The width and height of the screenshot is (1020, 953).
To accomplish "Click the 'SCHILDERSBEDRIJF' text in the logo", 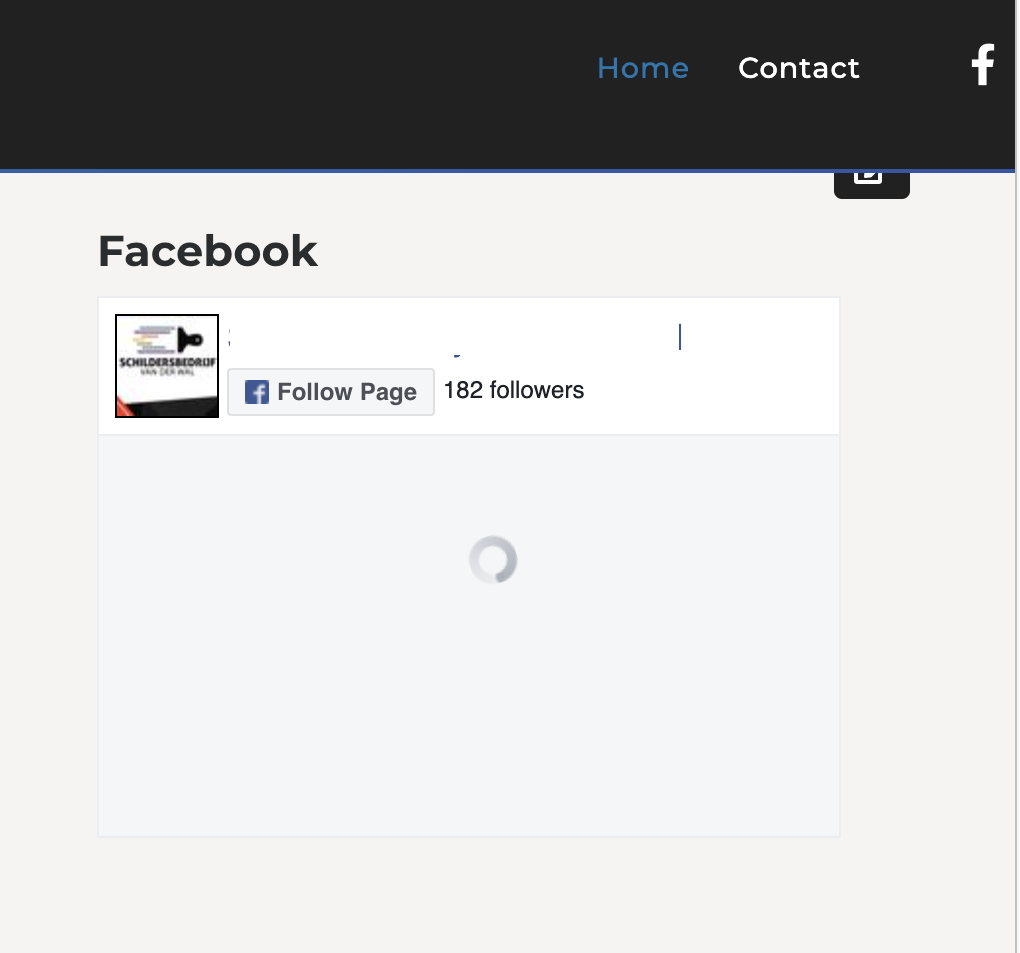I will tap(166, 361).
